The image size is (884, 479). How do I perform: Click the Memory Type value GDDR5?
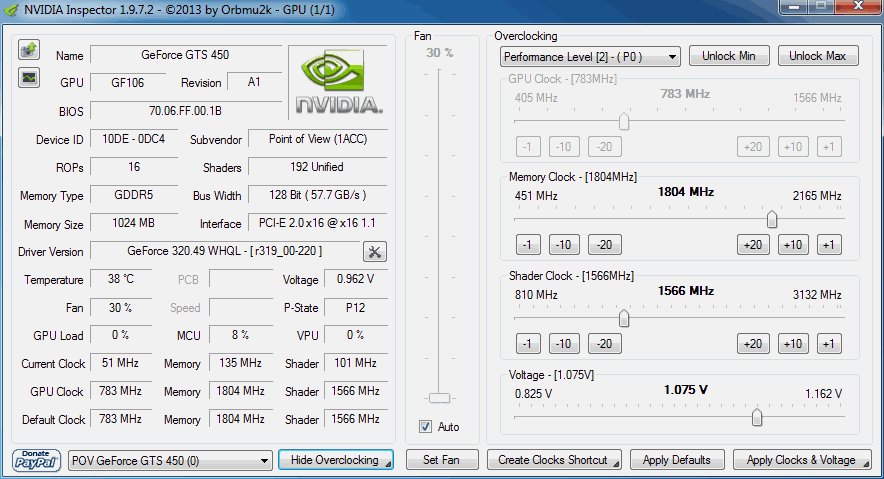tap(134, 195)
